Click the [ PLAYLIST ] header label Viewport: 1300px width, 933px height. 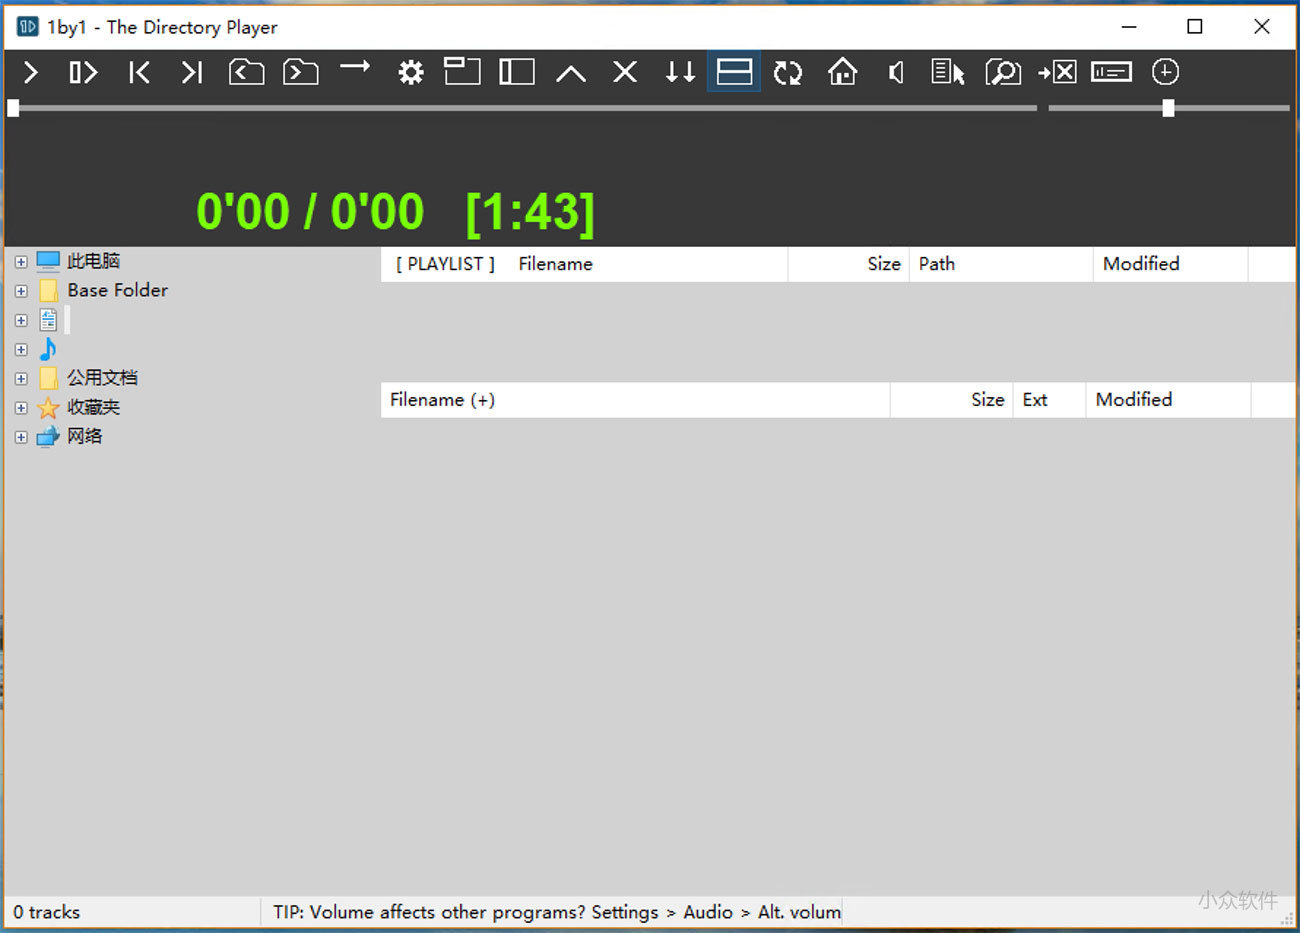[x=445, y=264]
